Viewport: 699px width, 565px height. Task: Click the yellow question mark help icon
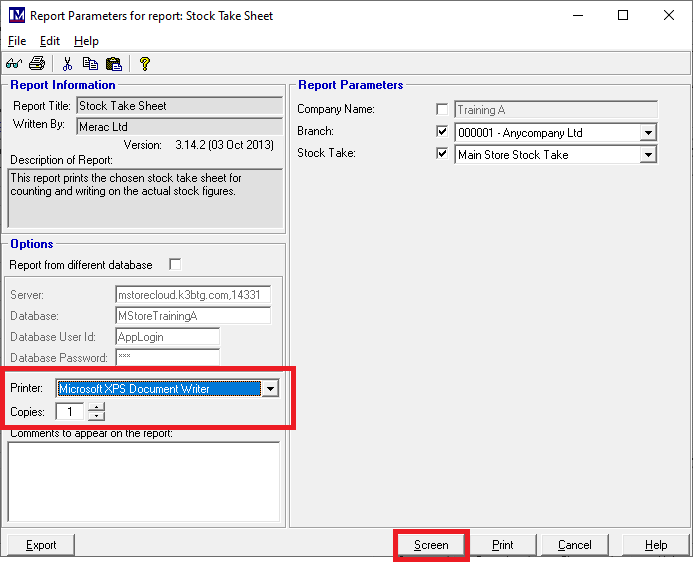[144, 64]
